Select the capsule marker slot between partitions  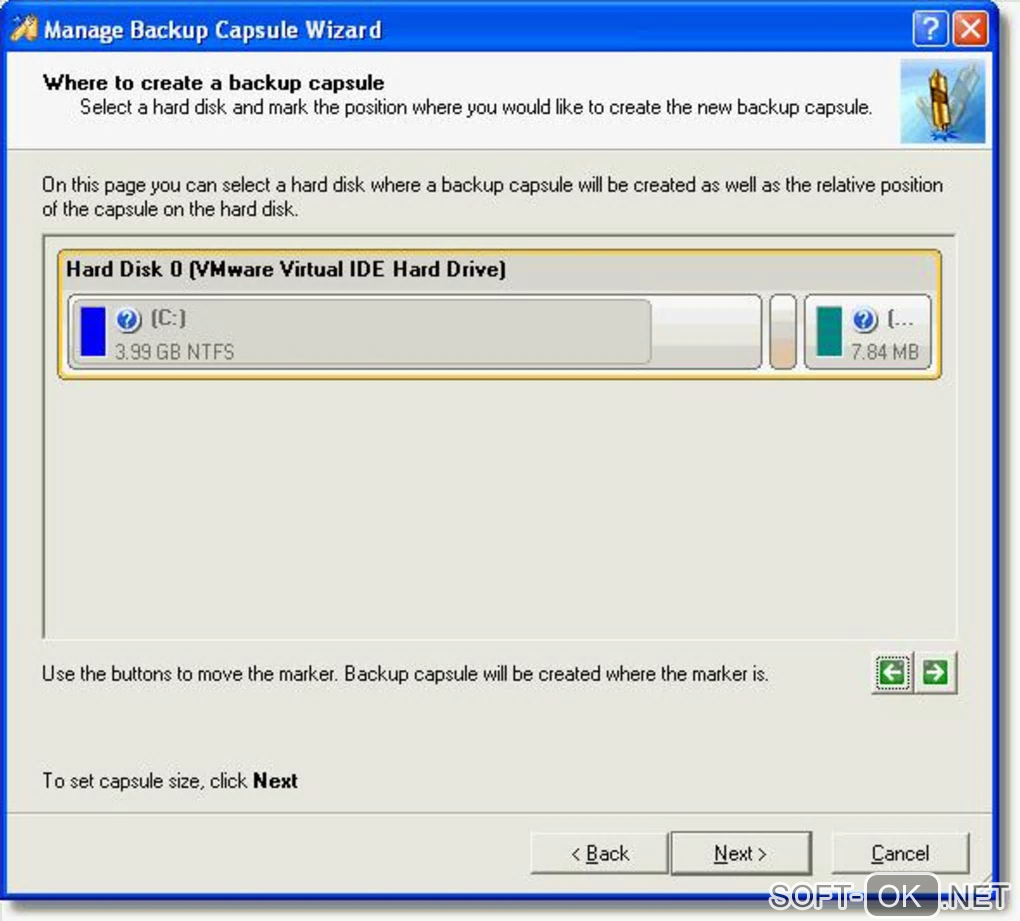click(x=783, y=332)
